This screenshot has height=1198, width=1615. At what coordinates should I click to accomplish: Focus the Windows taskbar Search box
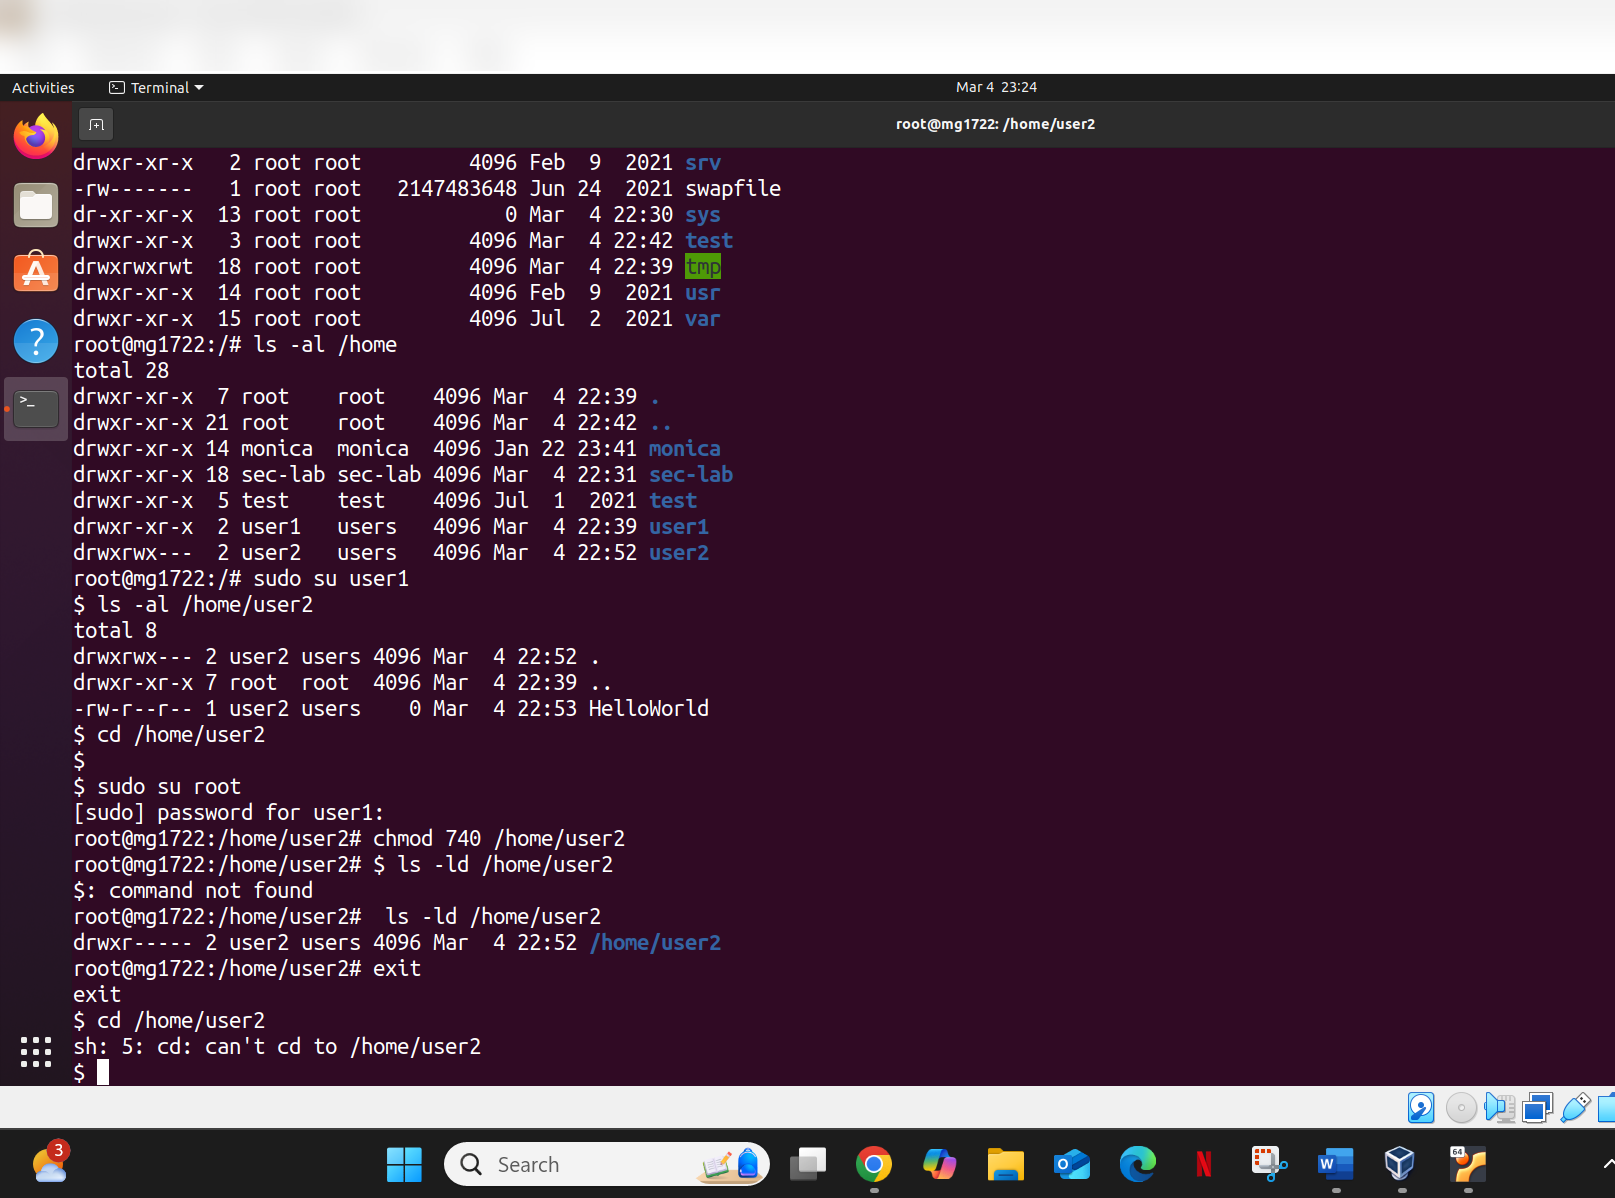607,1164
